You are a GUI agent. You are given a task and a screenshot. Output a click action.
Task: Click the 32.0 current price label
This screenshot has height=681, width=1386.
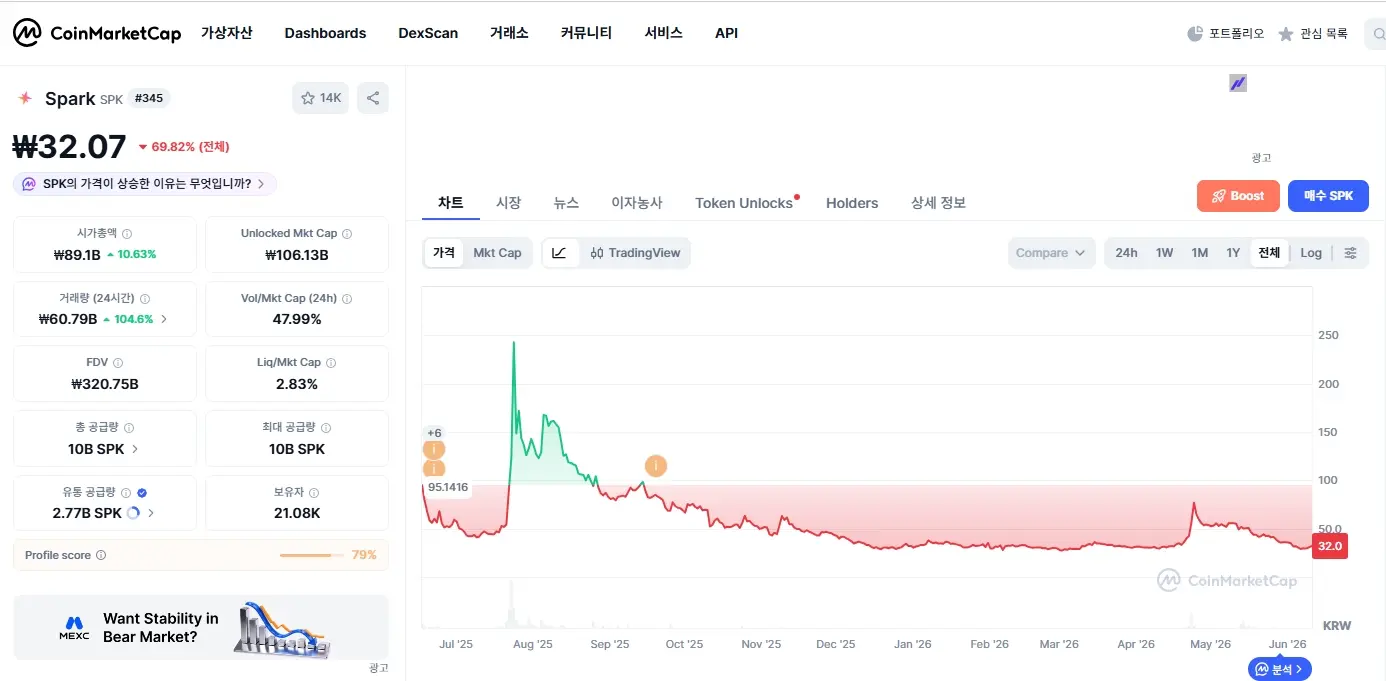coord(1329,546)
